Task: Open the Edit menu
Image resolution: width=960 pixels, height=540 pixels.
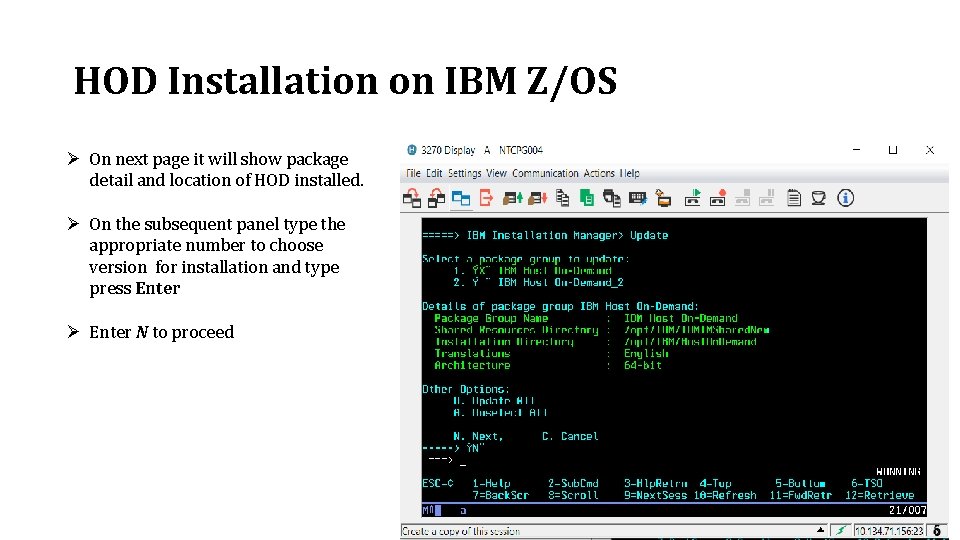Action: (x=434, y=173)
